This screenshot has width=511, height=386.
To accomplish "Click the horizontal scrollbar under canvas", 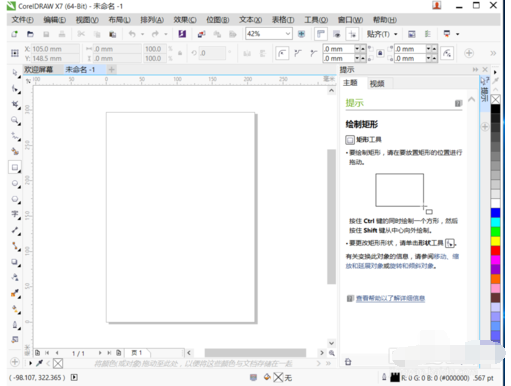I will [255, 353].
